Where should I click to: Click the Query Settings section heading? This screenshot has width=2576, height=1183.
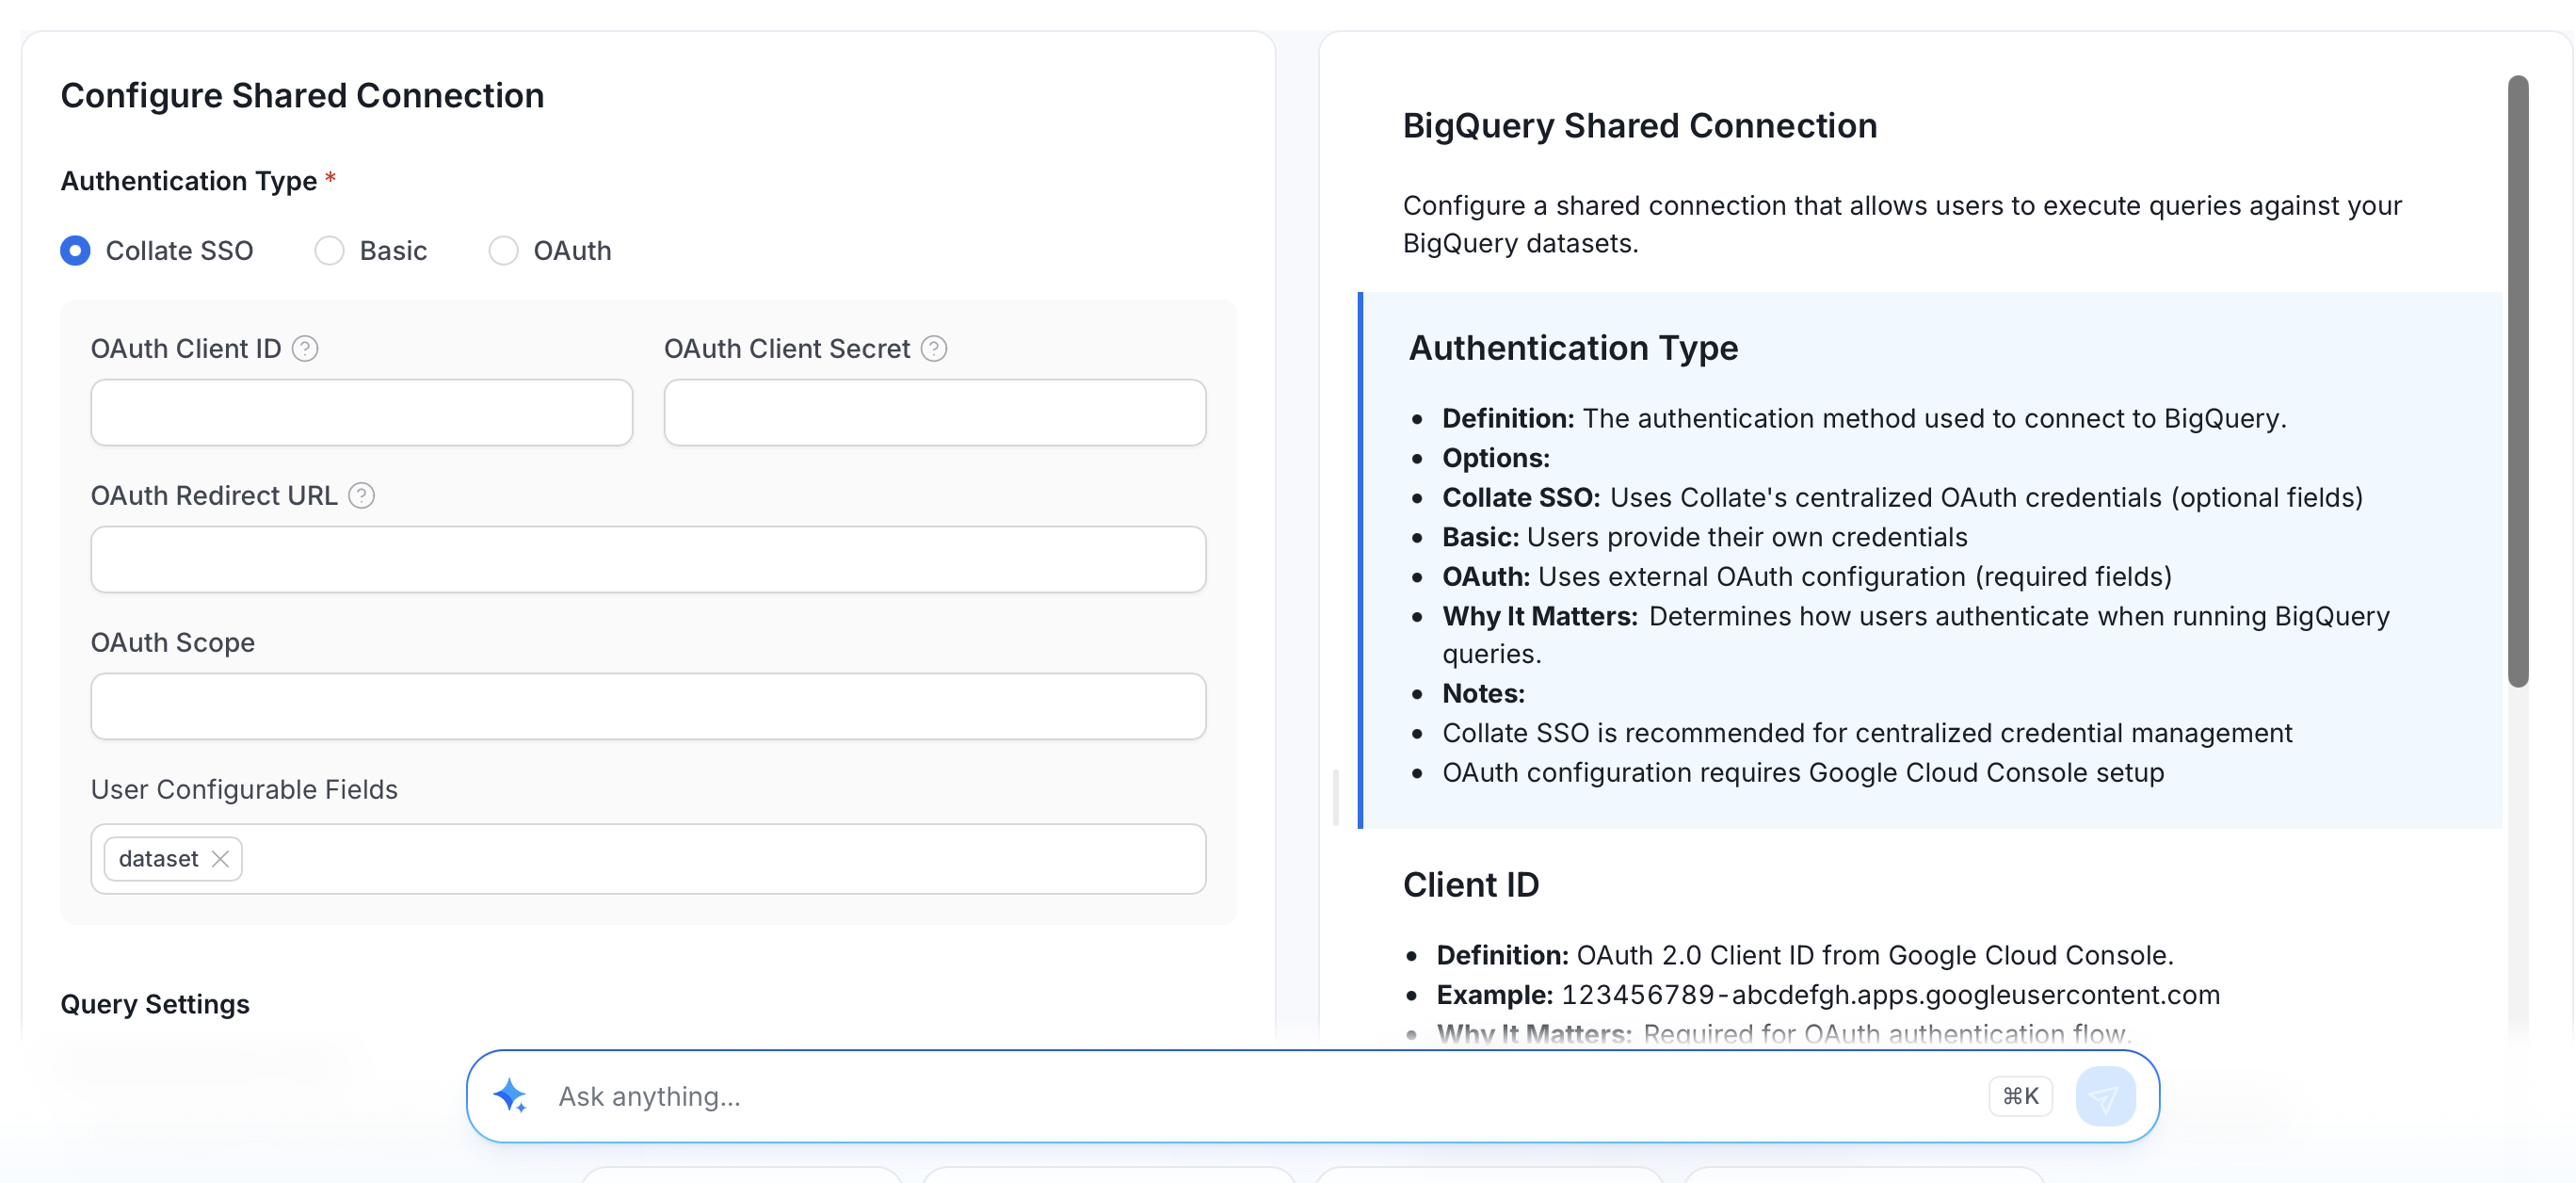tap(155, 1004)
